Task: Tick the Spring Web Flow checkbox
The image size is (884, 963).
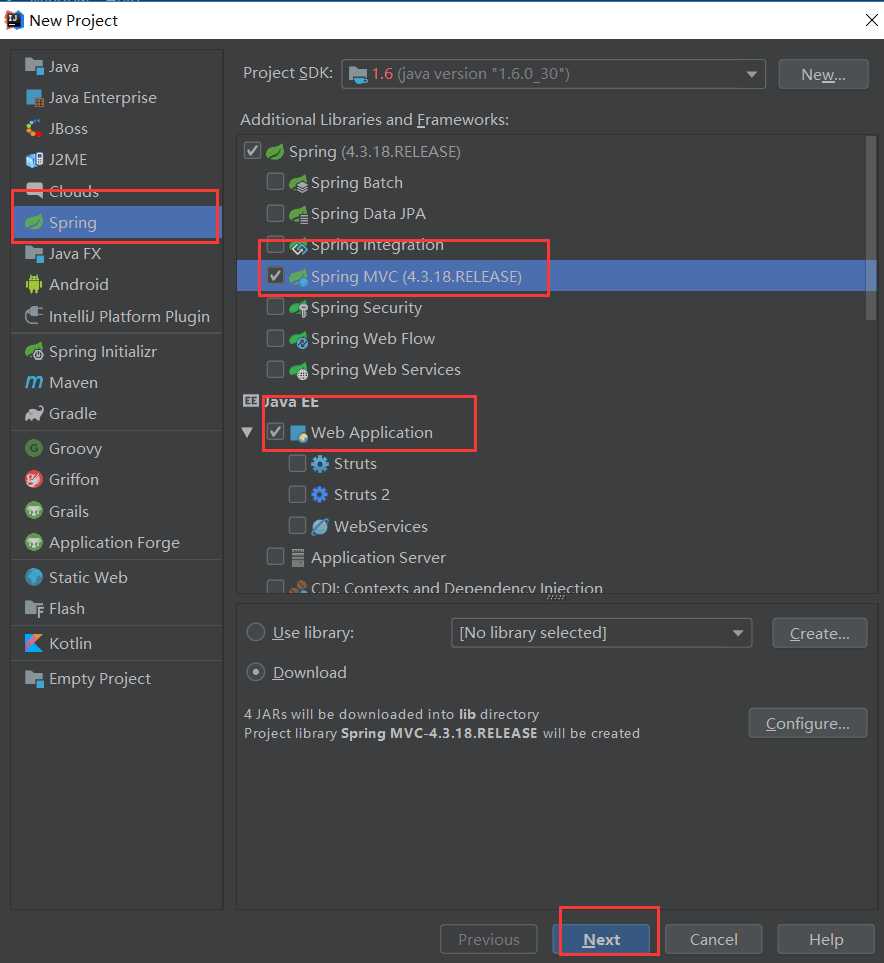Action: [275, 338]
